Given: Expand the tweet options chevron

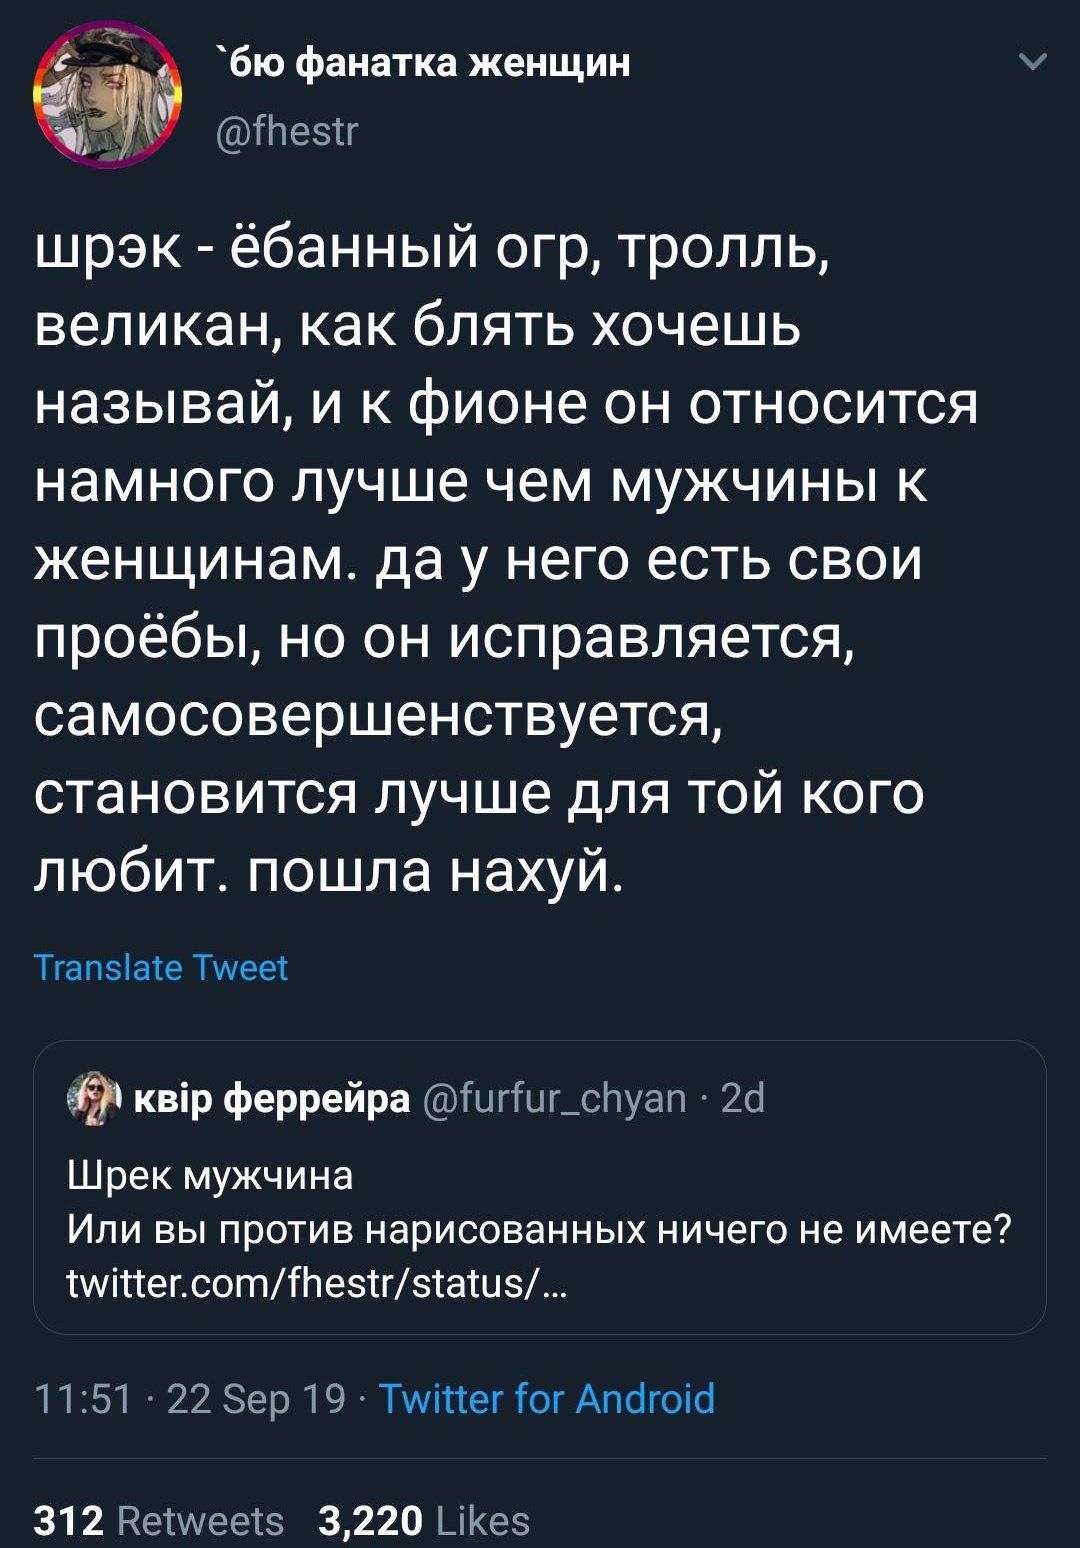Looking at the screenshot, I should tap(1032, 62).
